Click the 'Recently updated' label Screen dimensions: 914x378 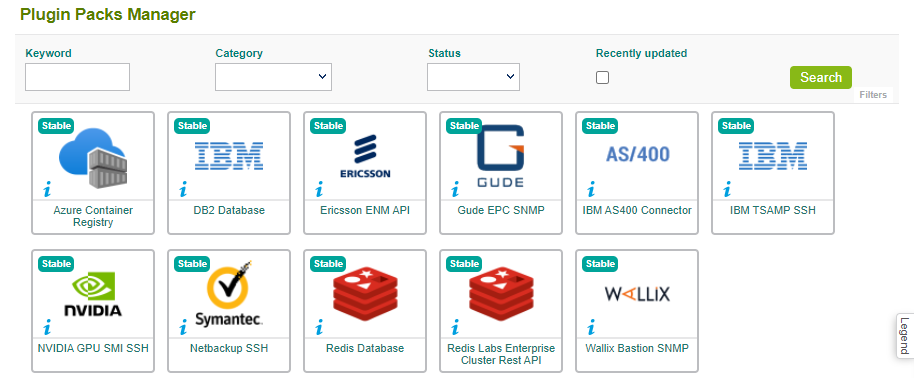(x=641, y=53)
